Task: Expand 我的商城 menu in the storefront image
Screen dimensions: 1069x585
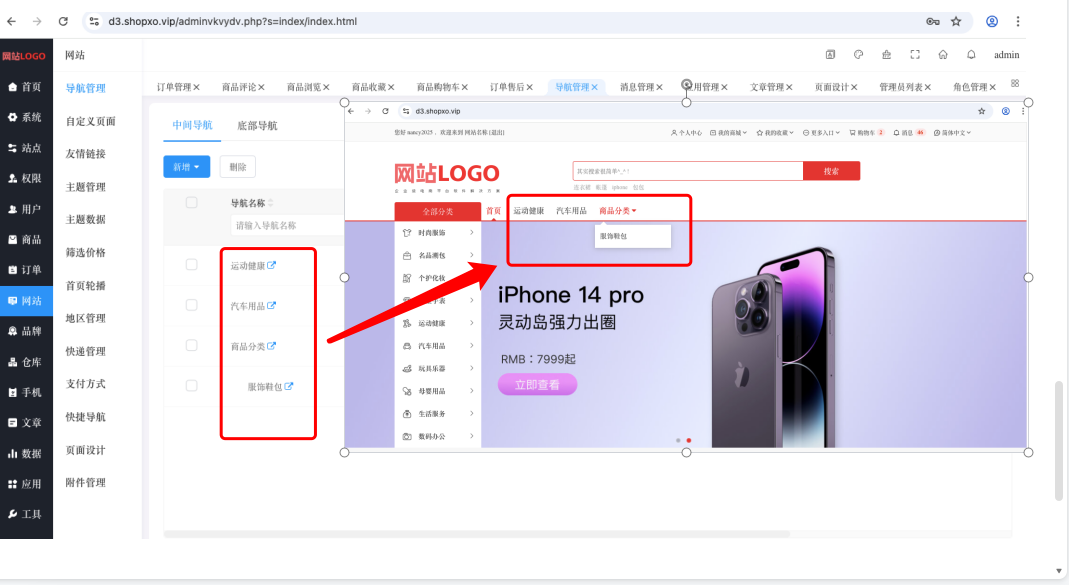Action: coord(728,133)
